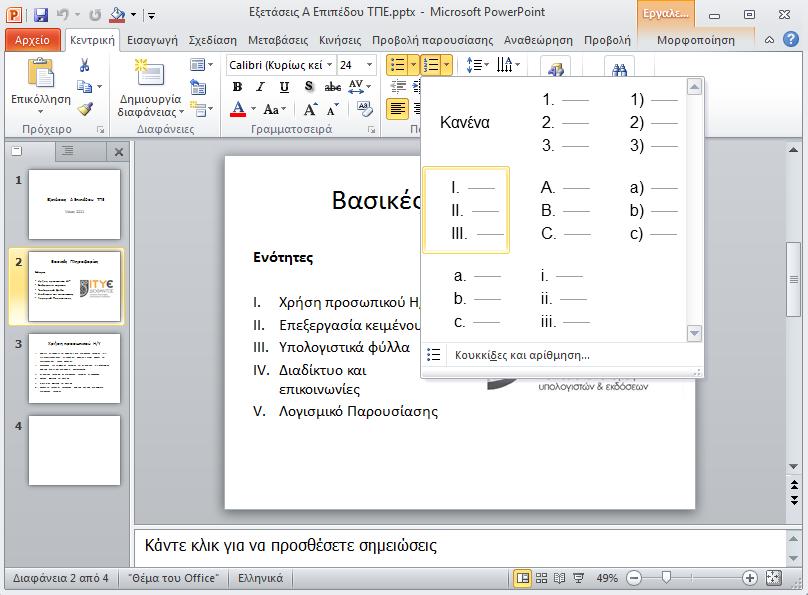Click Fit slide to window icon
808x595 pixels.
[x=773, y=578]
